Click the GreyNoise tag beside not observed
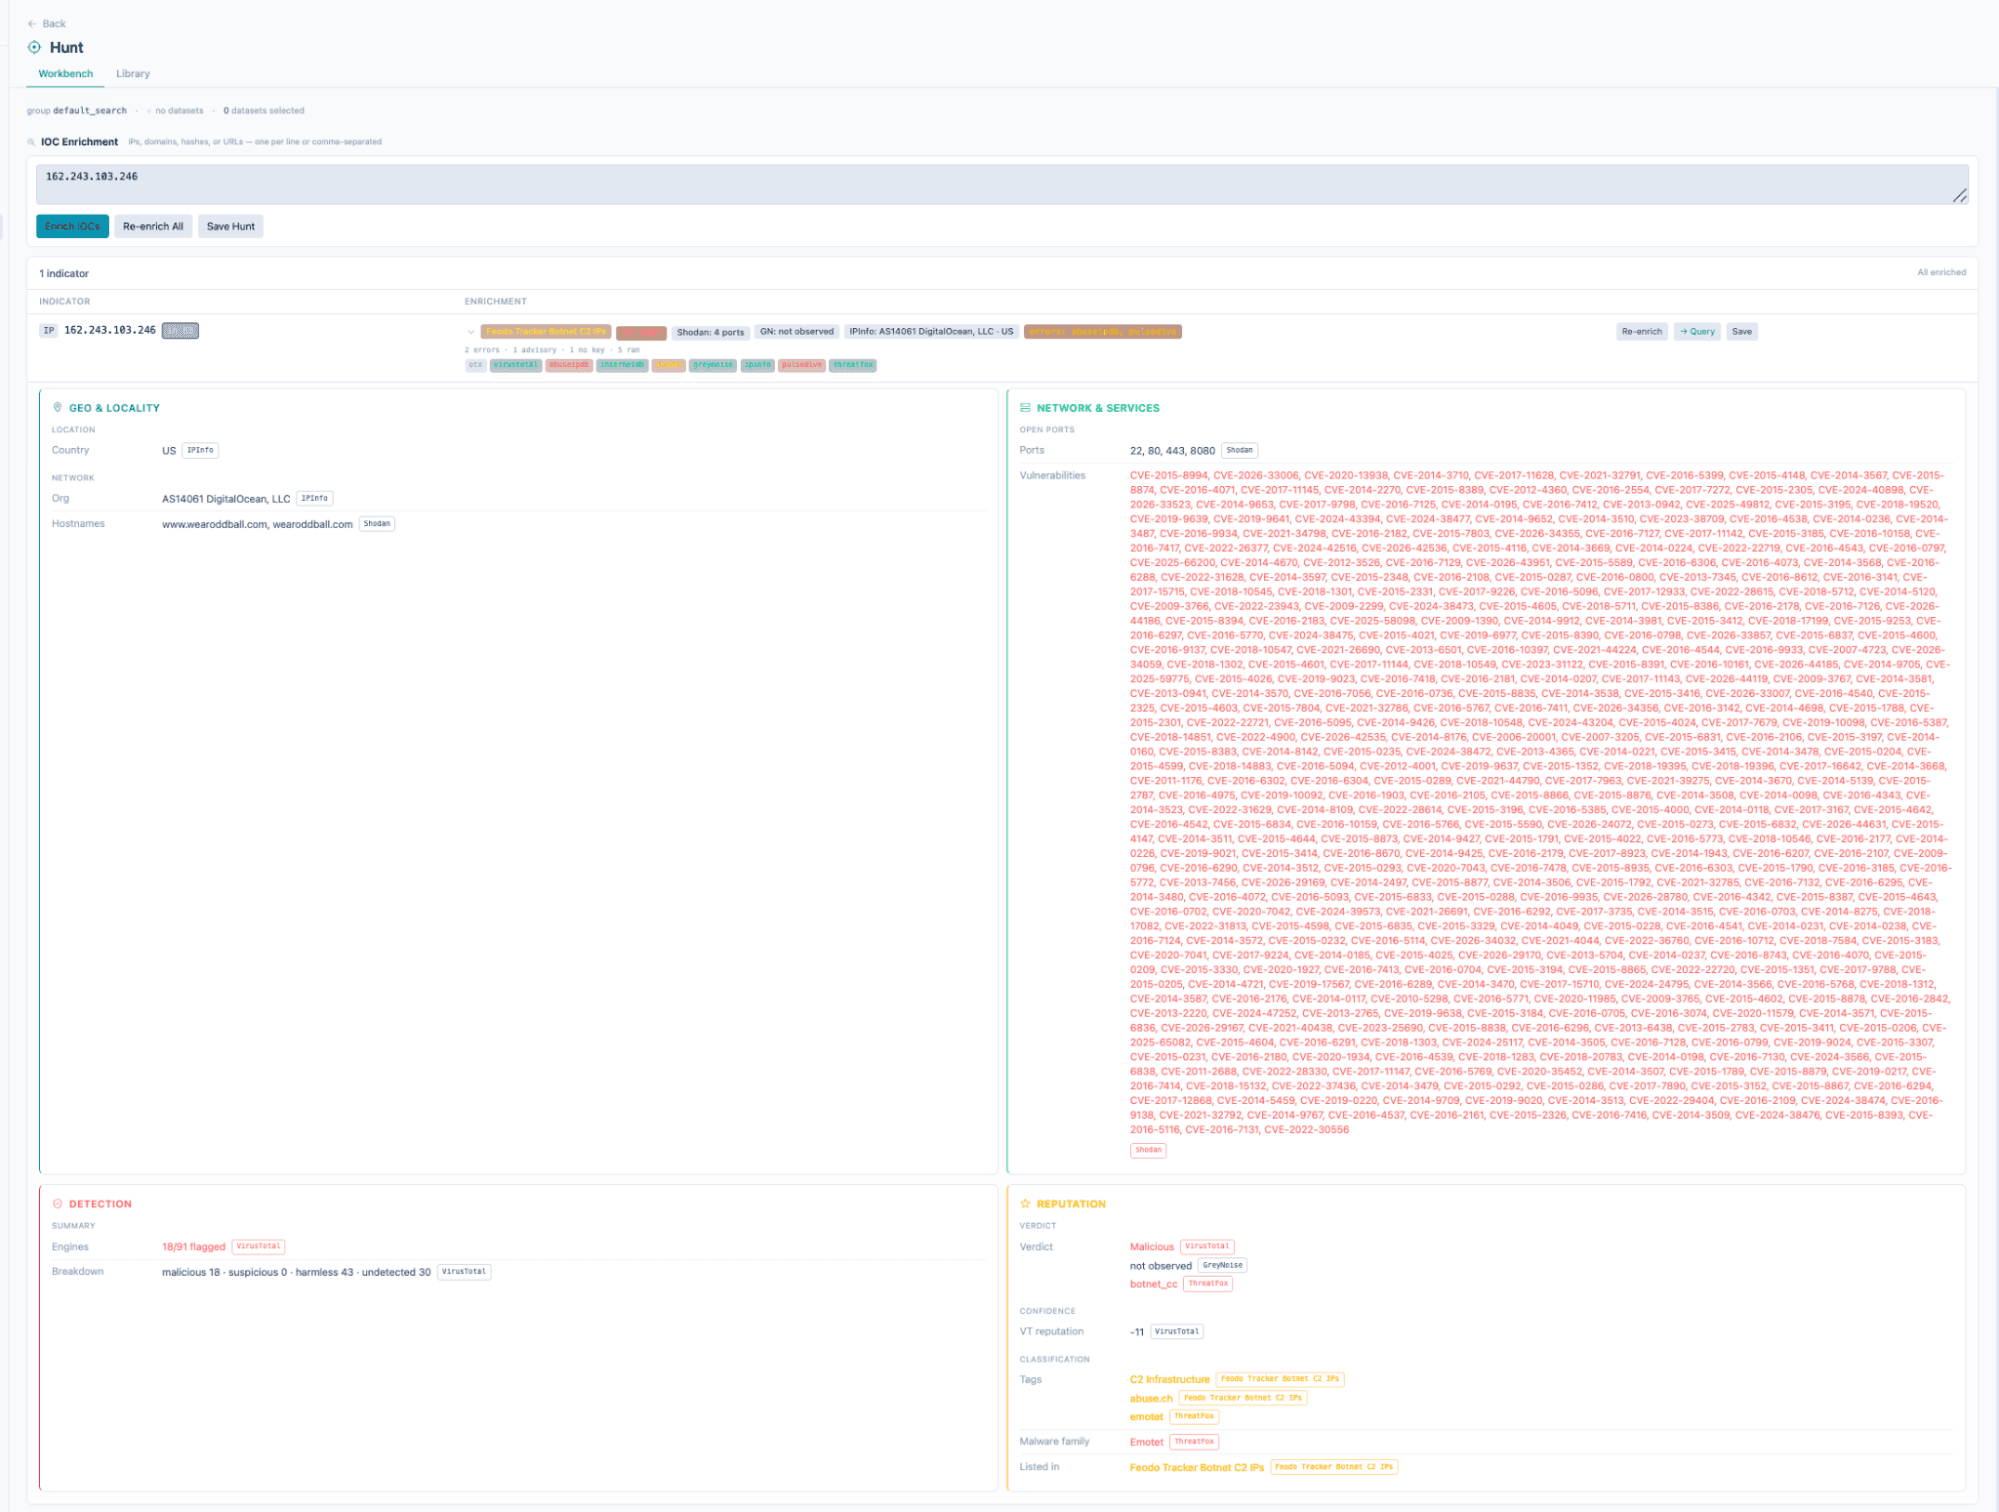The image size is (1999, 1512). [x=1222, y=1265]
